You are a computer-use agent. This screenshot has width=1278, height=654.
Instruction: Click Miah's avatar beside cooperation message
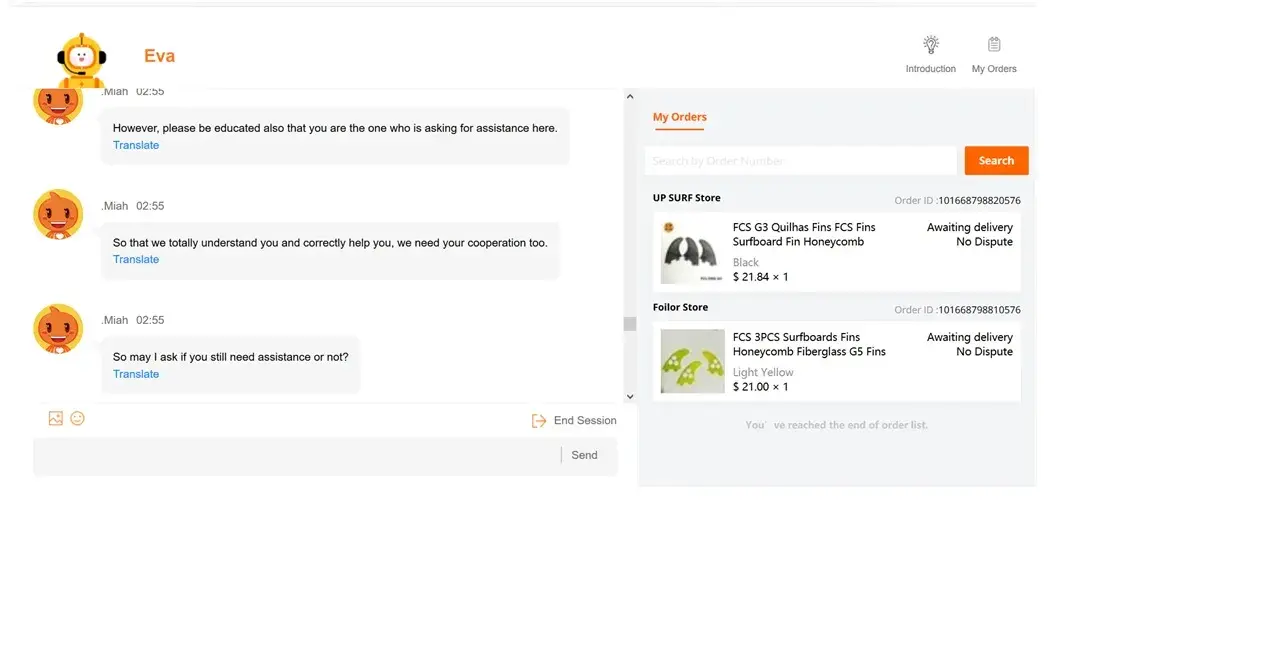tap(58, 214)
